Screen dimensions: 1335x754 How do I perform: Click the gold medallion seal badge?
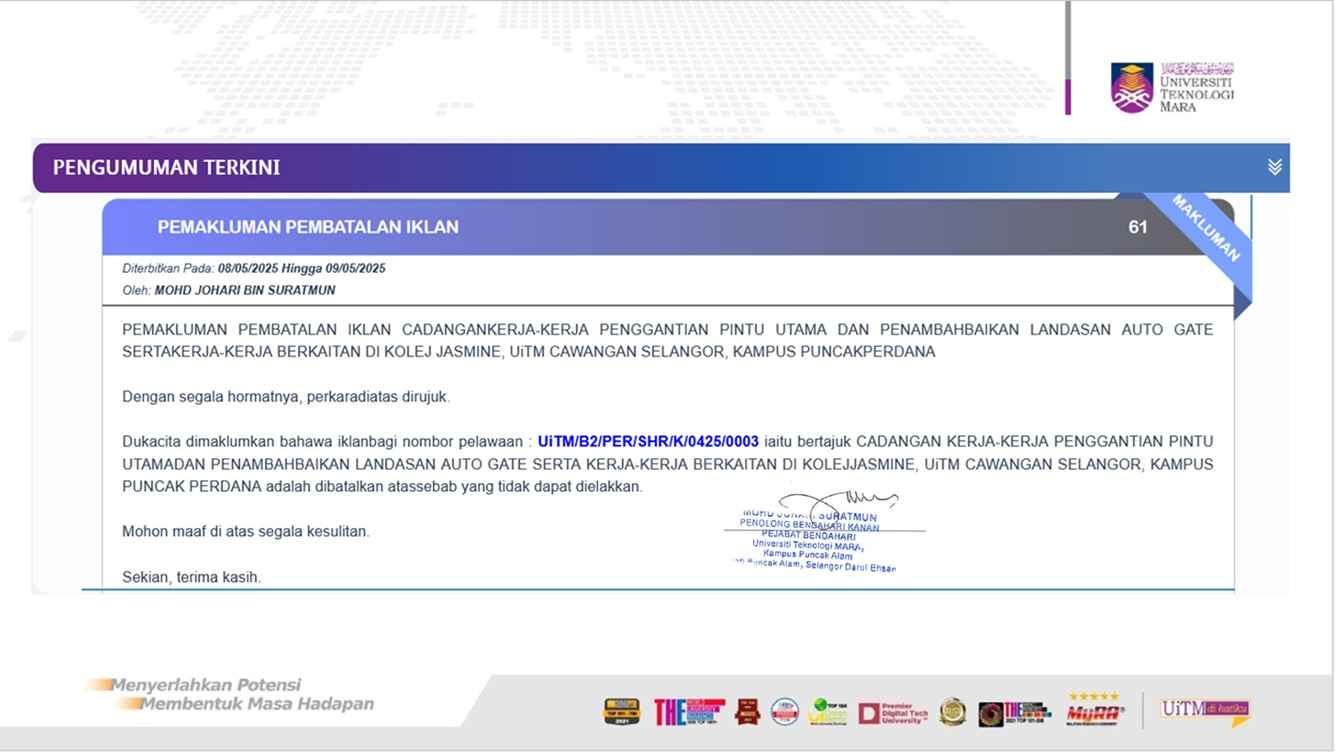pyautogui.click(x=952, y=712)
